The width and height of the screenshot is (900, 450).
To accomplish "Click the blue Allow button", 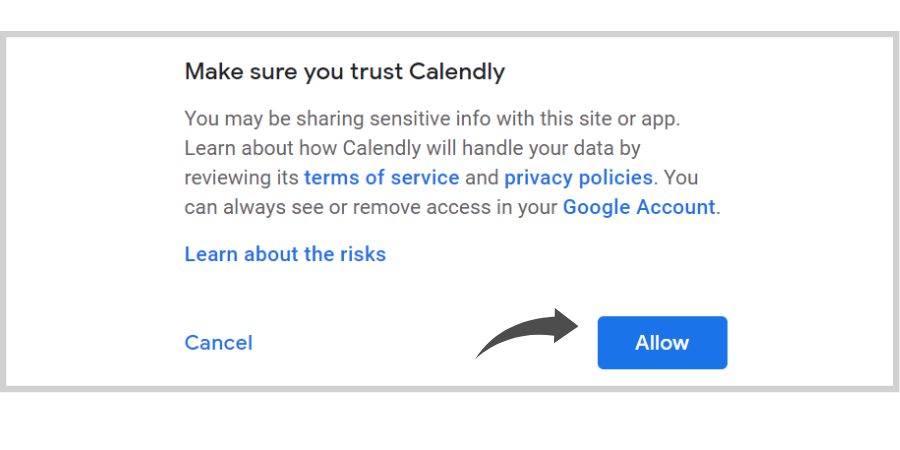I will tap(662, 343).
